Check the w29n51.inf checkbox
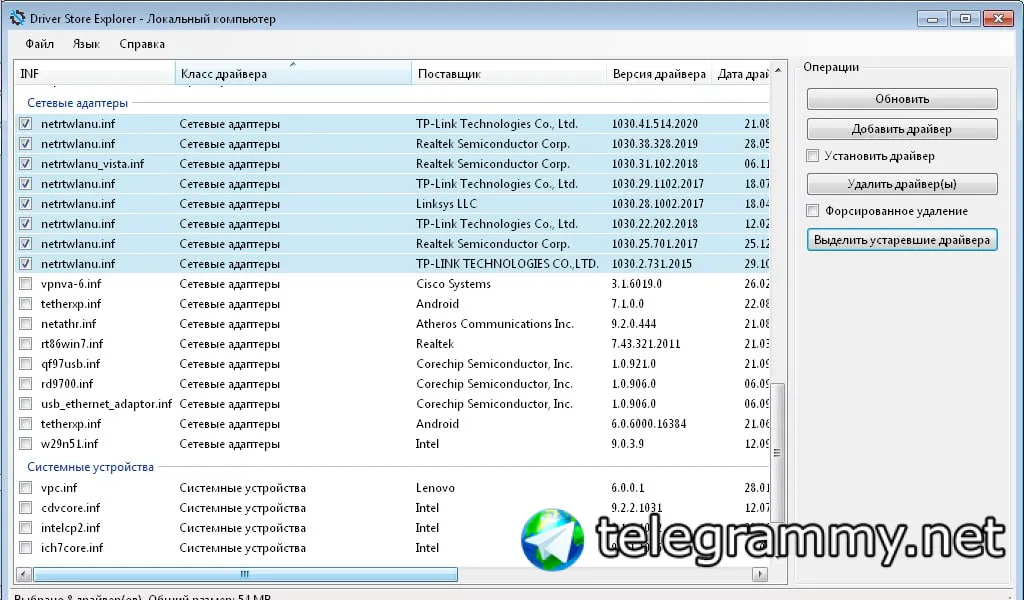 point(25,444)
